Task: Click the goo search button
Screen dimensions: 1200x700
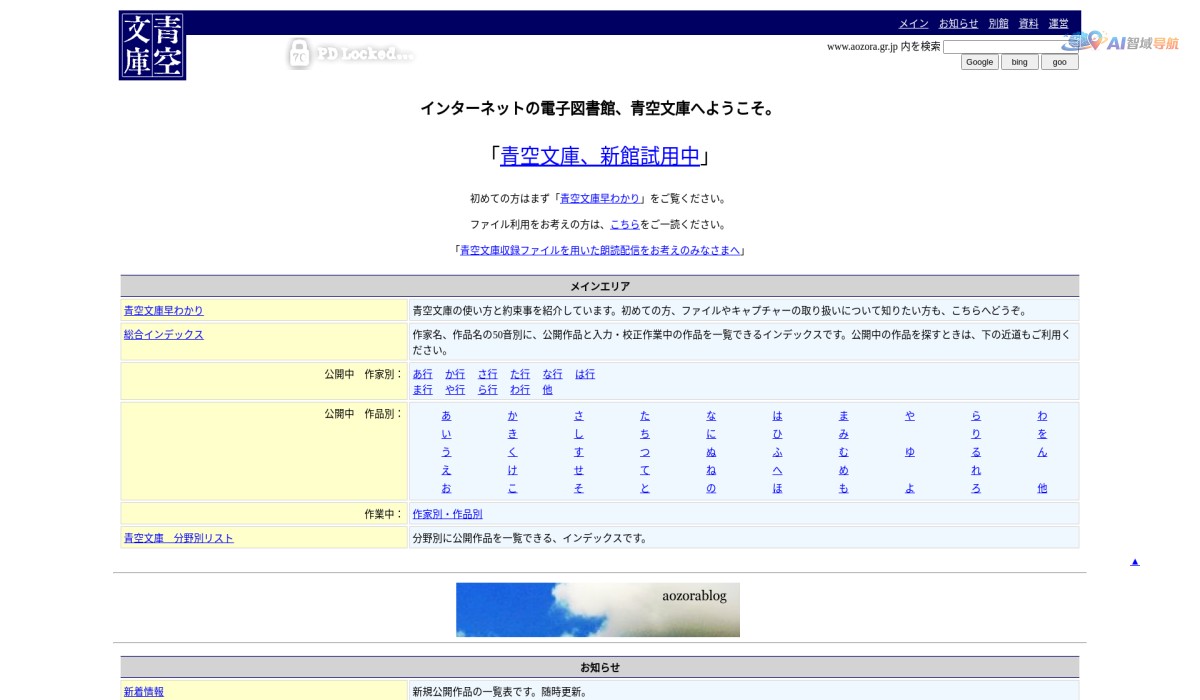Action: pos(1059,61)
